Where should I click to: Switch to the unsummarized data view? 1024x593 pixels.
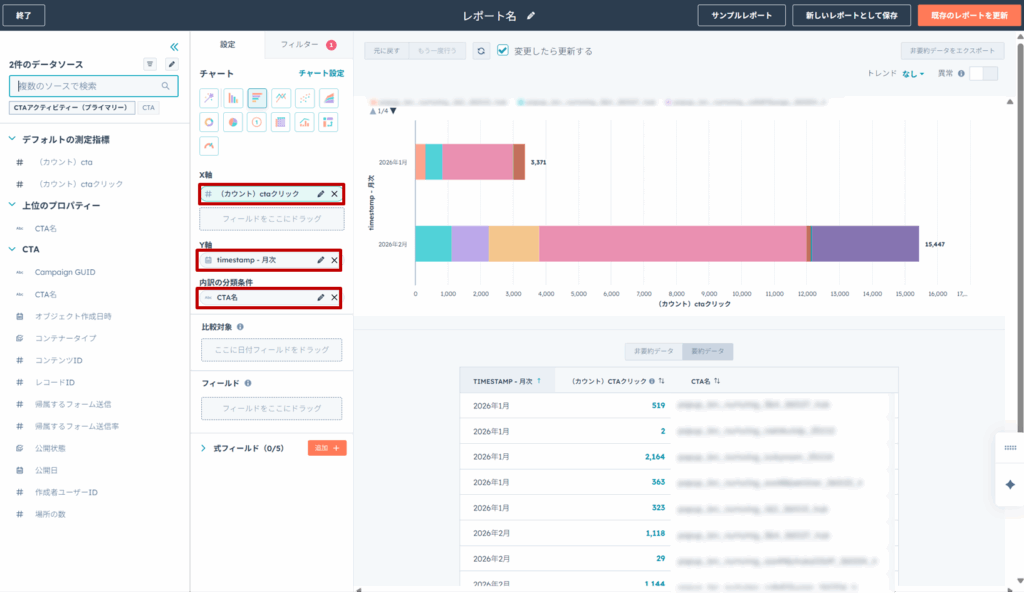[x=652, y=352]
